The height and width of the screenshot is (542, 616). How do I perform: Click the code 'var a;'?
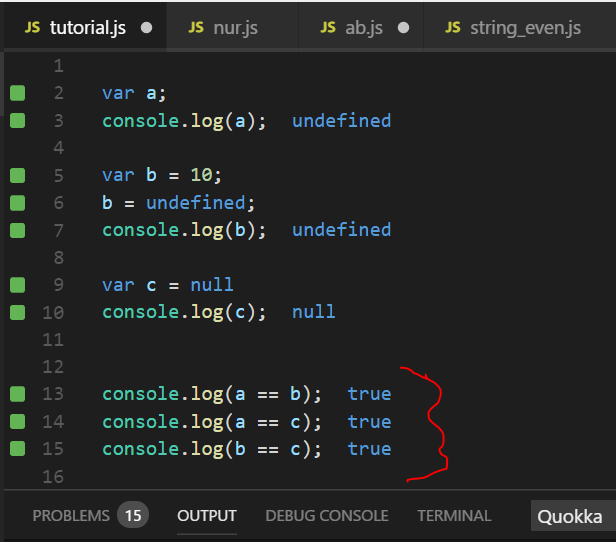coord(134,93)
